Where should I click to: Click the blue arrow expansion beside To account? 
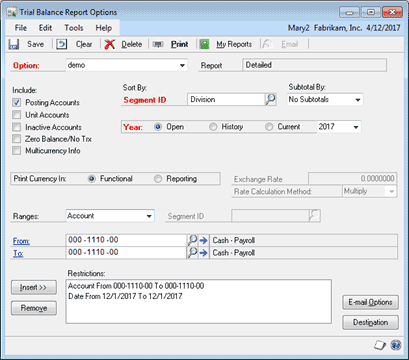pyautogui.click(x=203, y=253)
